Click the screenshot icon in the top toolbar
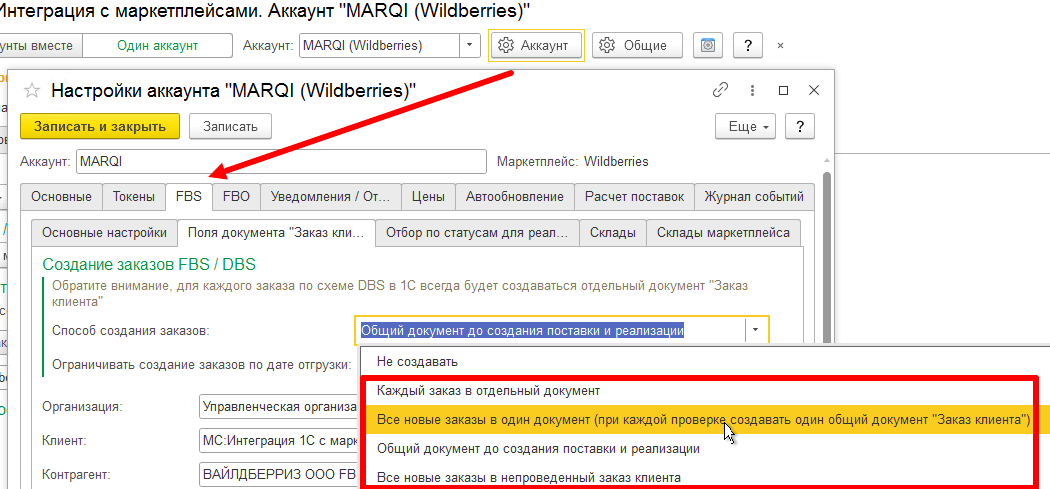Image resolution: width=1050 pixels, height=489 pixels. 708,46
